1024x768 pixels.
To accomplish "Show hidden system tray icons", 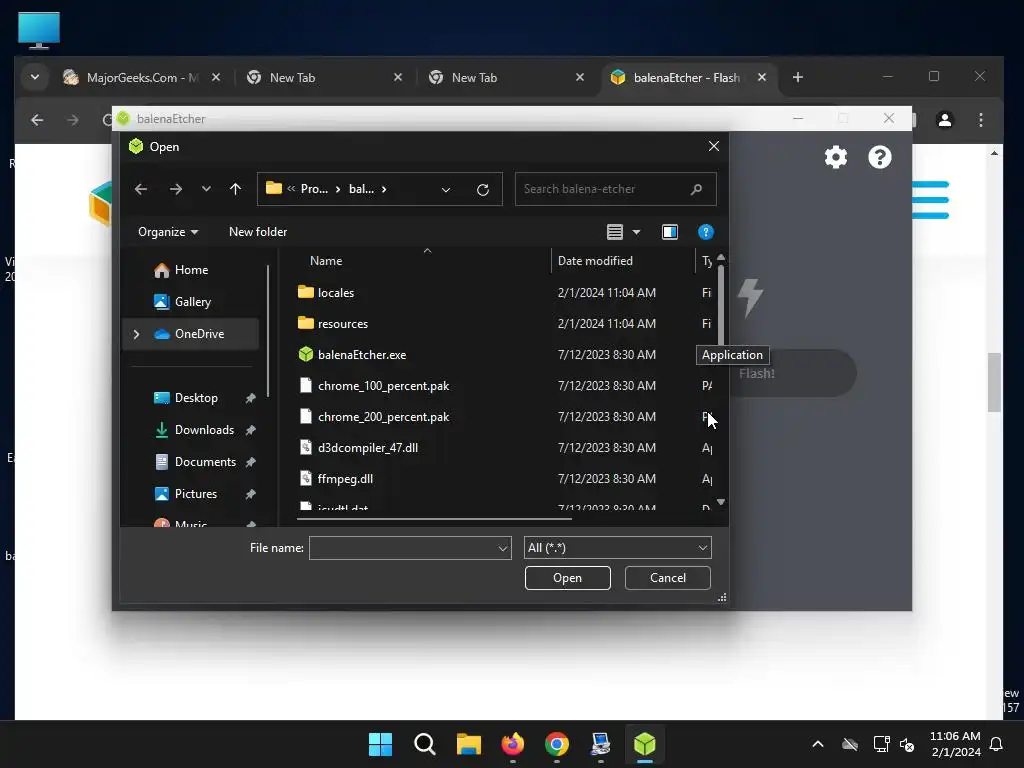I will (x=818, y=744).
